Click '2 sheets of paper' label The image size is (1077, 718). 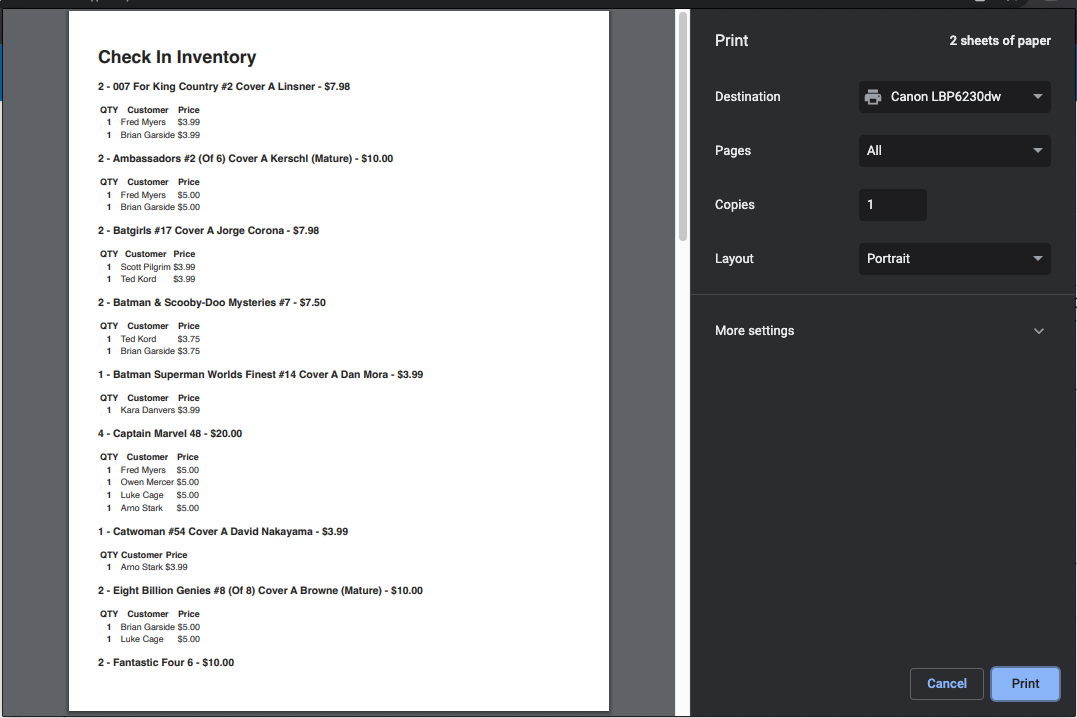coord(999,41)
